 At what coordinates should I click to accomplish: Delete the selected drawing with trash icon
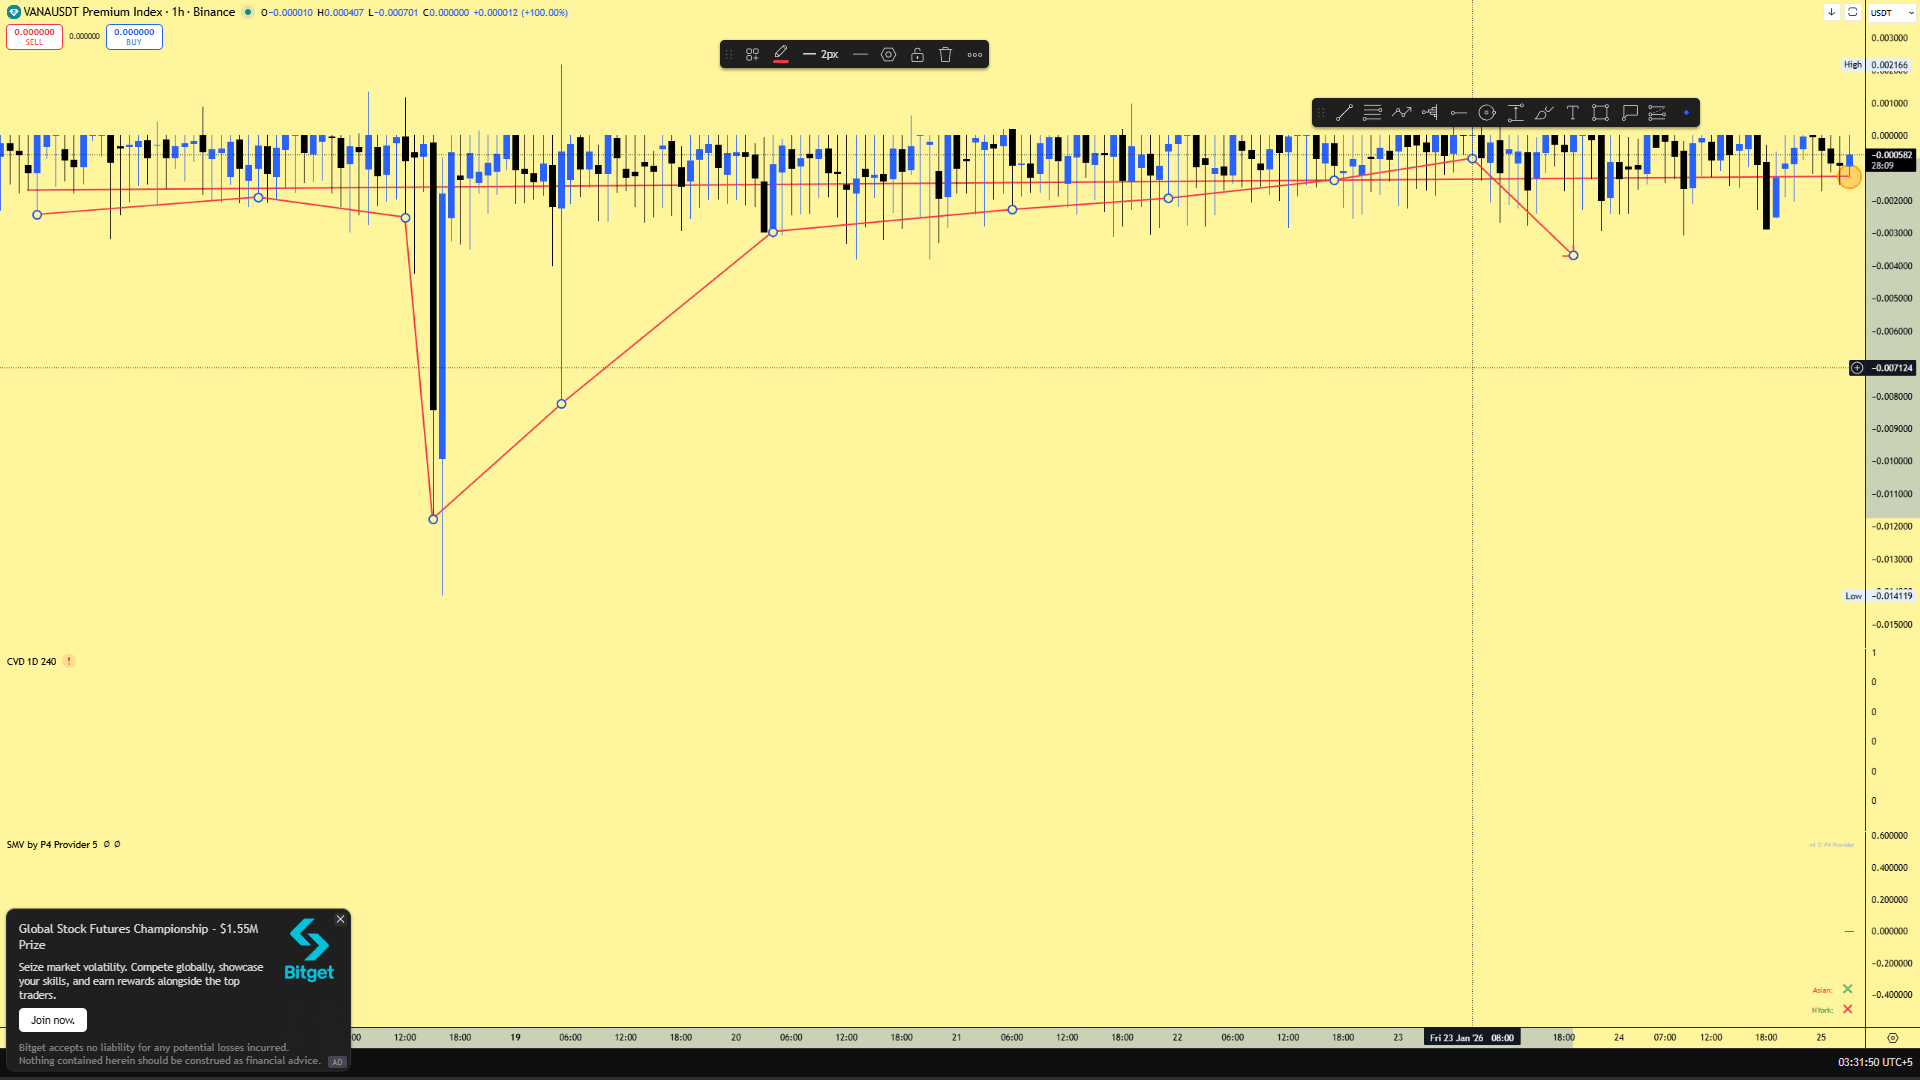point(945,55)
